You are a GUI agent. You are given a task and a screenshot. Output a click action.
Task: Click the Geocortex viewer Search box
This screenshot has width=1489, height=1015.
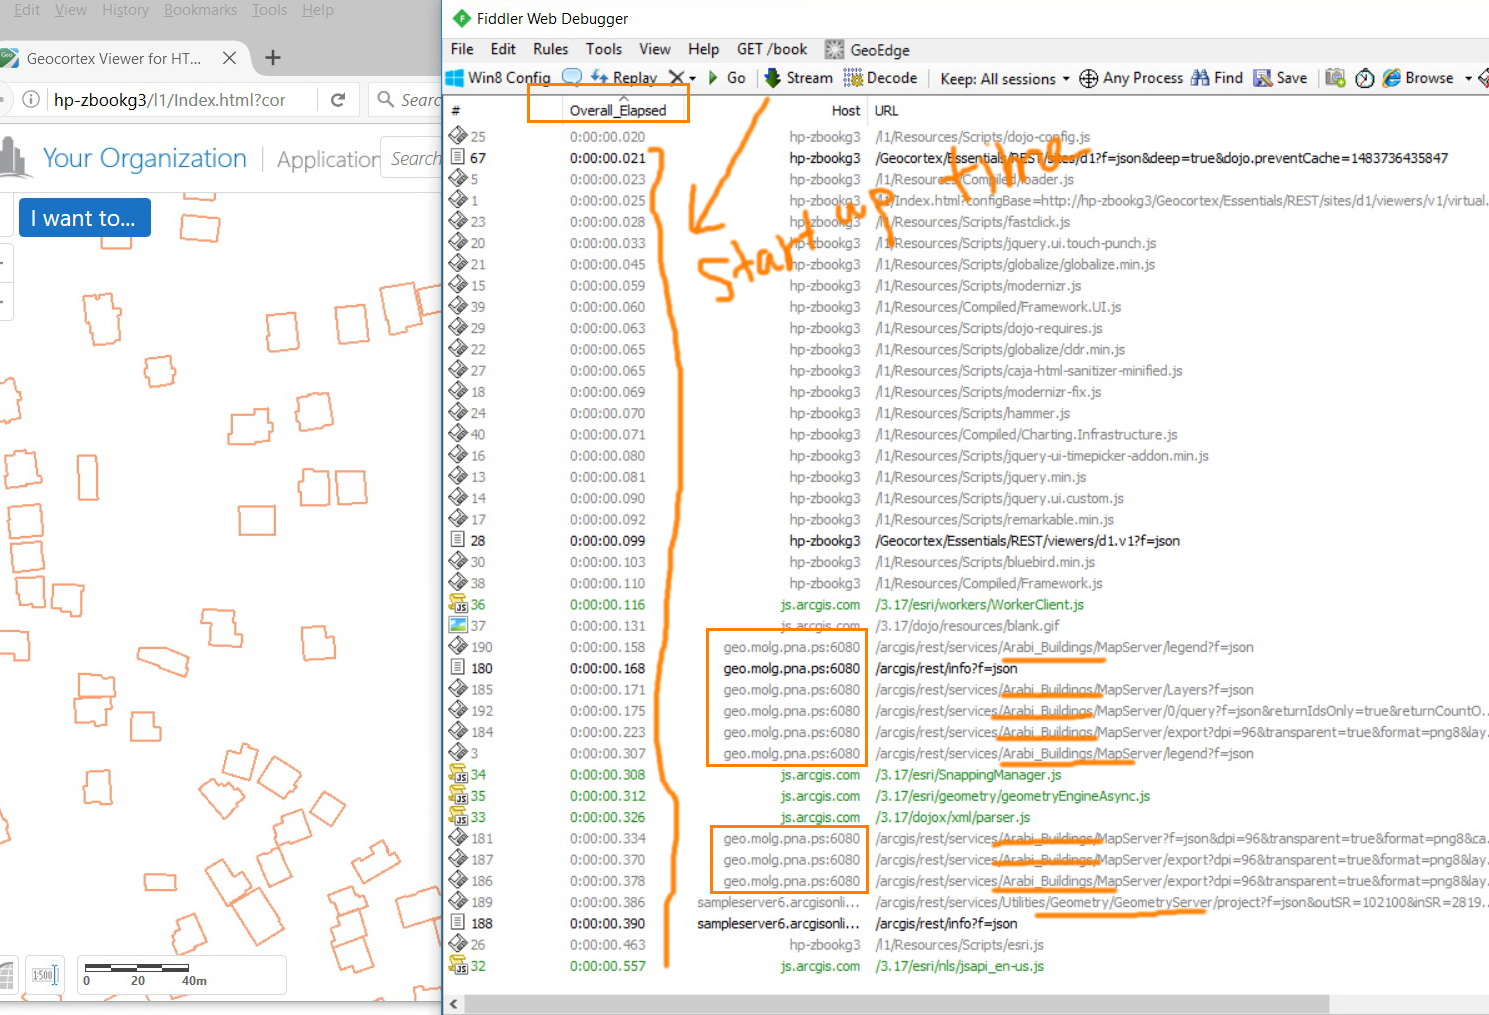[x=411, y=159]
